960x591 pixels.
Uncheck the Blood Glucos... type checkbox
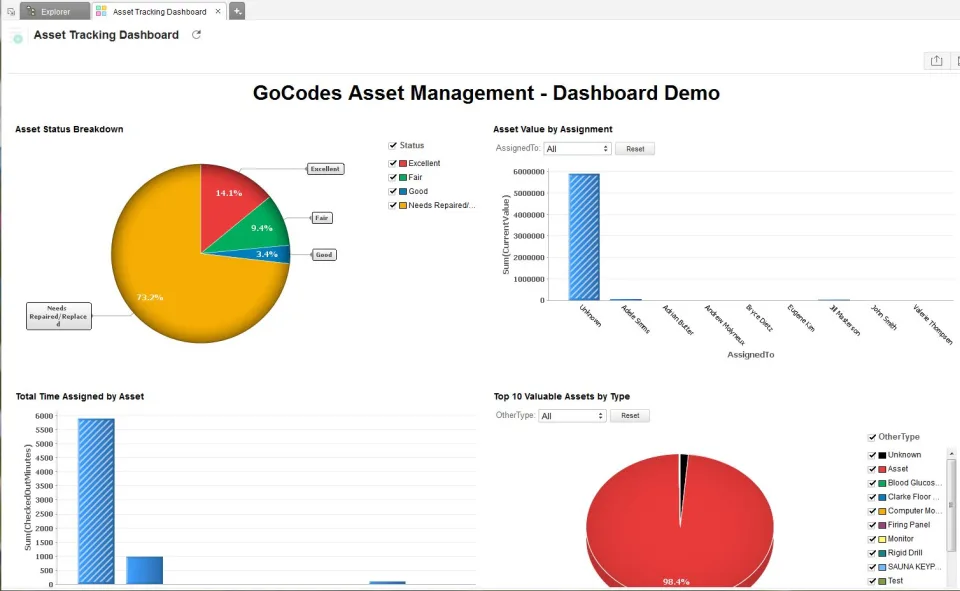tap(872, 483)
